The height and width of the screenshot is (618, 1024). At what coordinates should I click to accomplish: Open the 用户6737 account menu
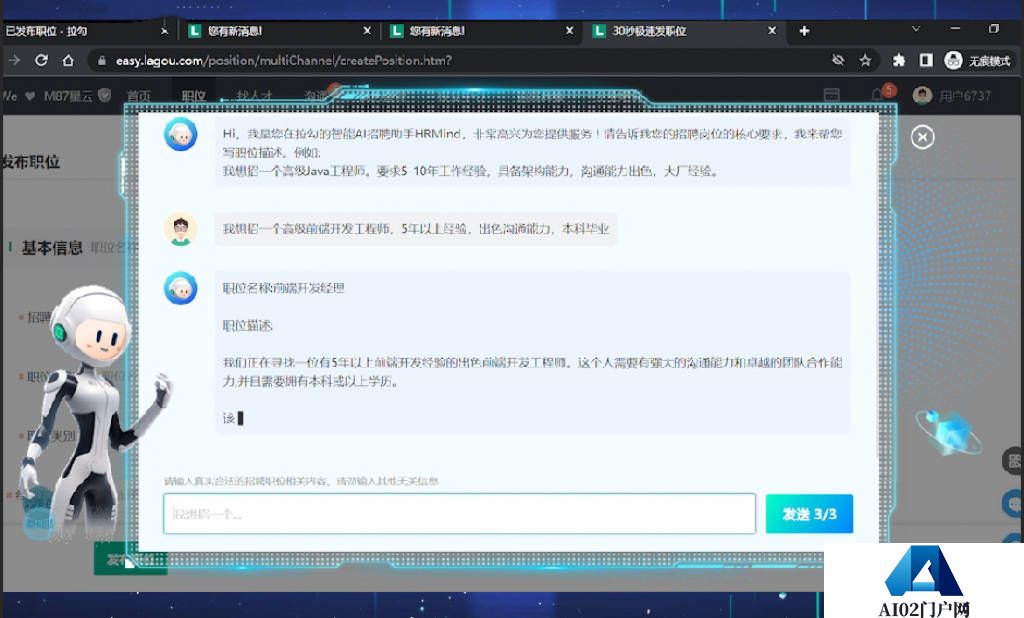[x=952, y=96]
